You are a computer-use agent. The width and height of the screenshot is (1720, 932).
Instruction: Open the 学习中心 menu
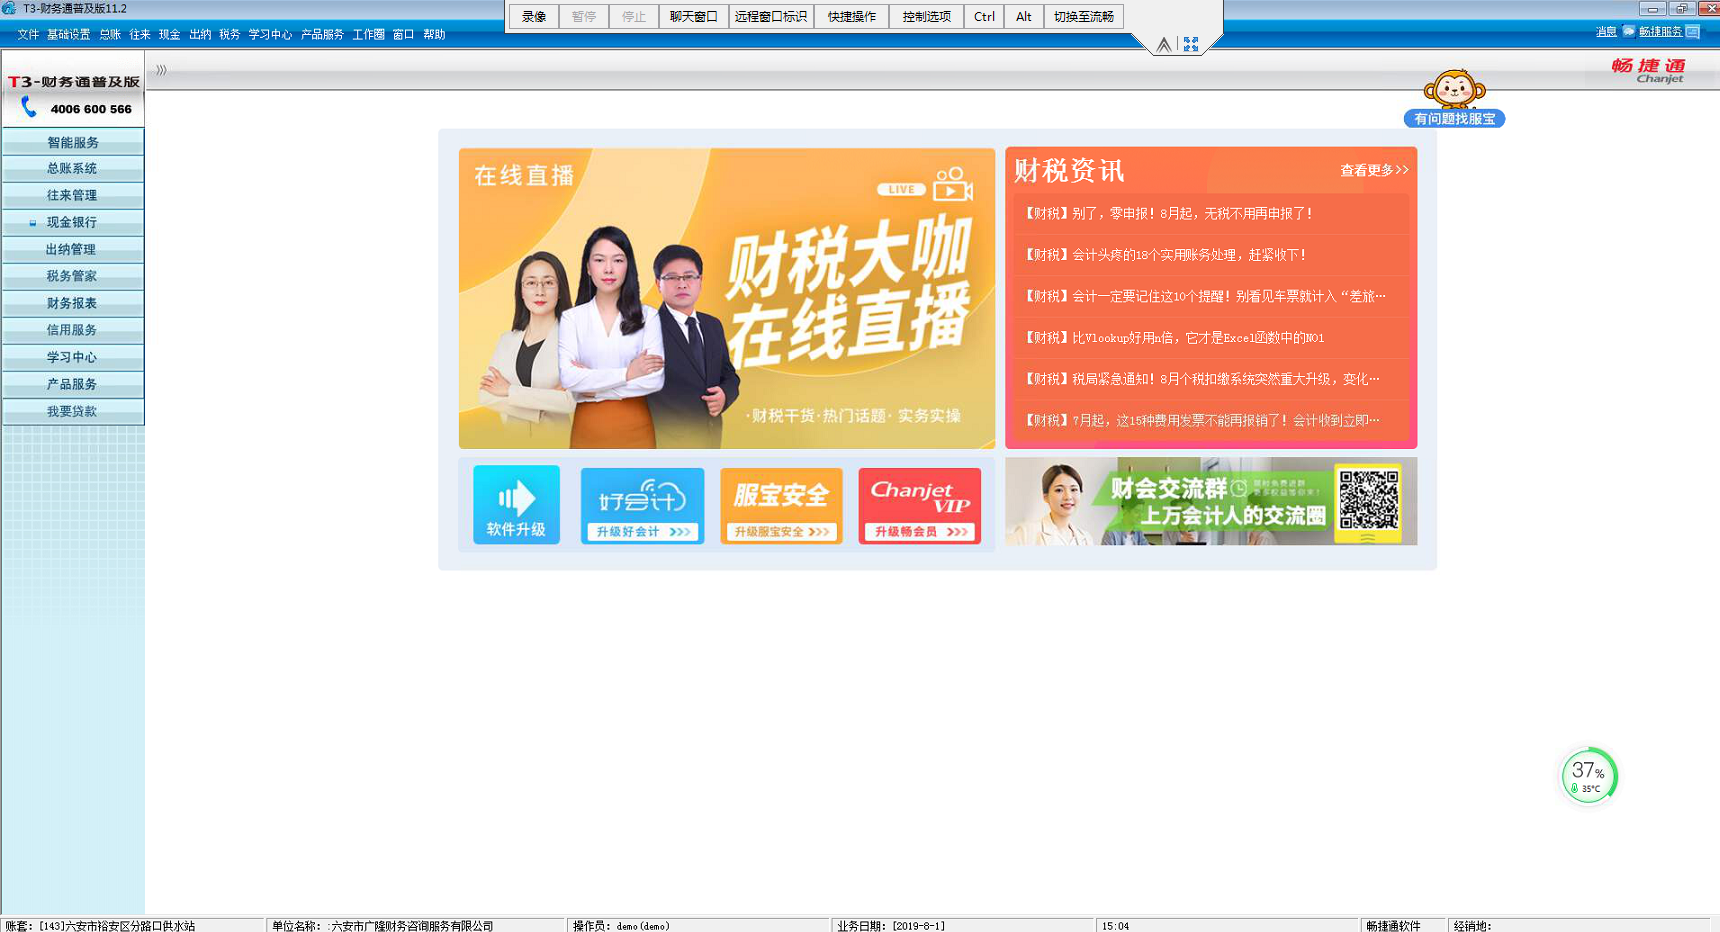coord(270,34)
